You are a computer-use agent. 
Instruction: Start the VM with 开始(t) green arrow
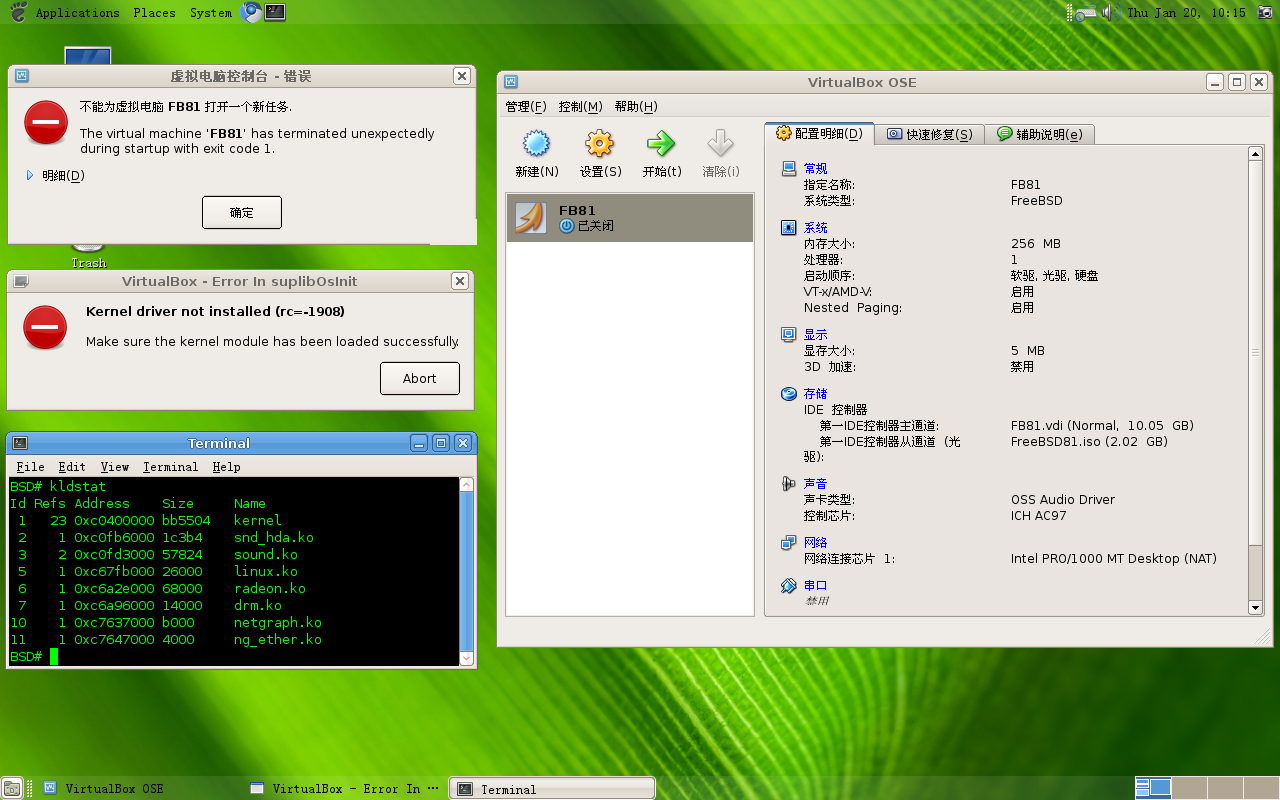[x=661, y=144]
